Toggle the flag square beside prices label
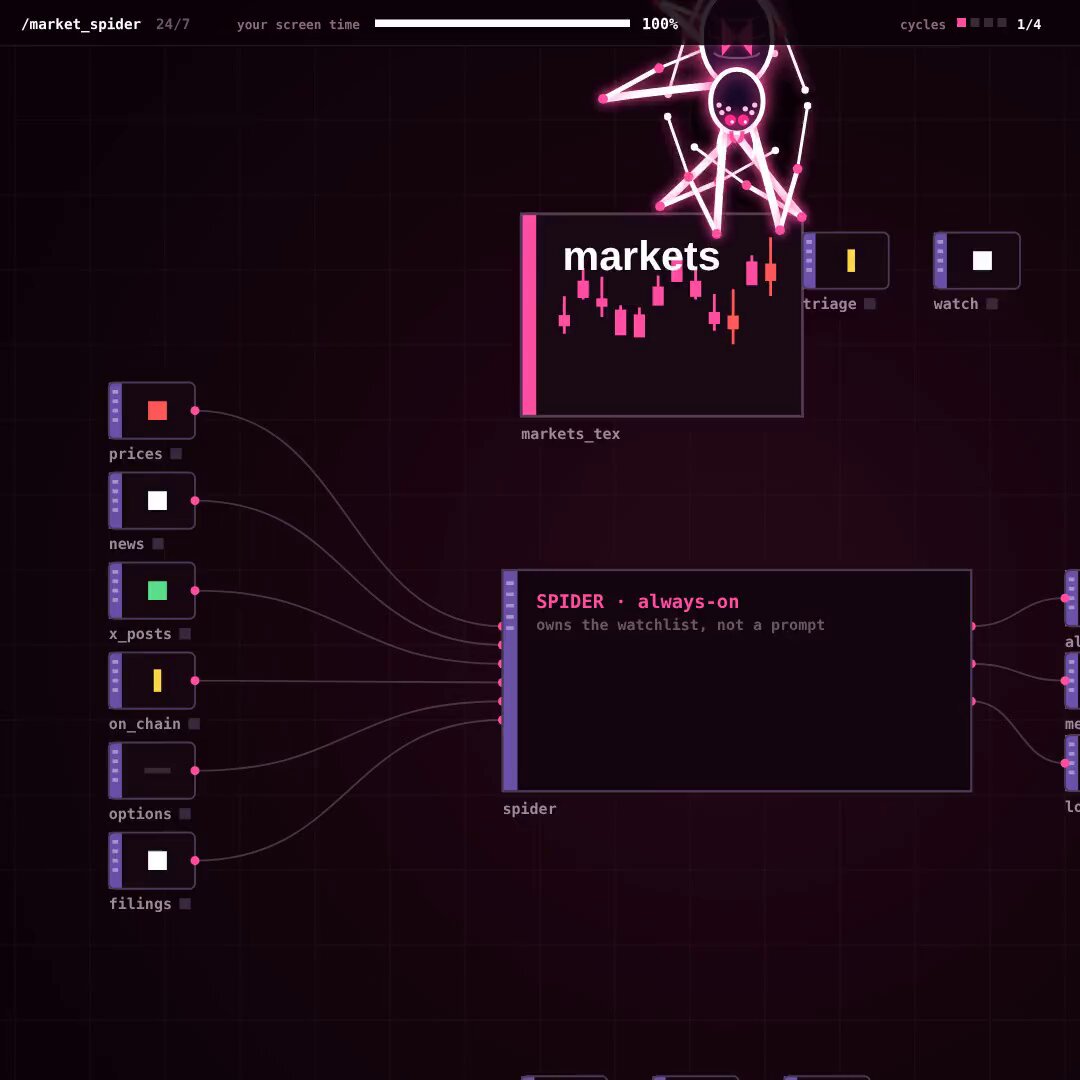 176,453
